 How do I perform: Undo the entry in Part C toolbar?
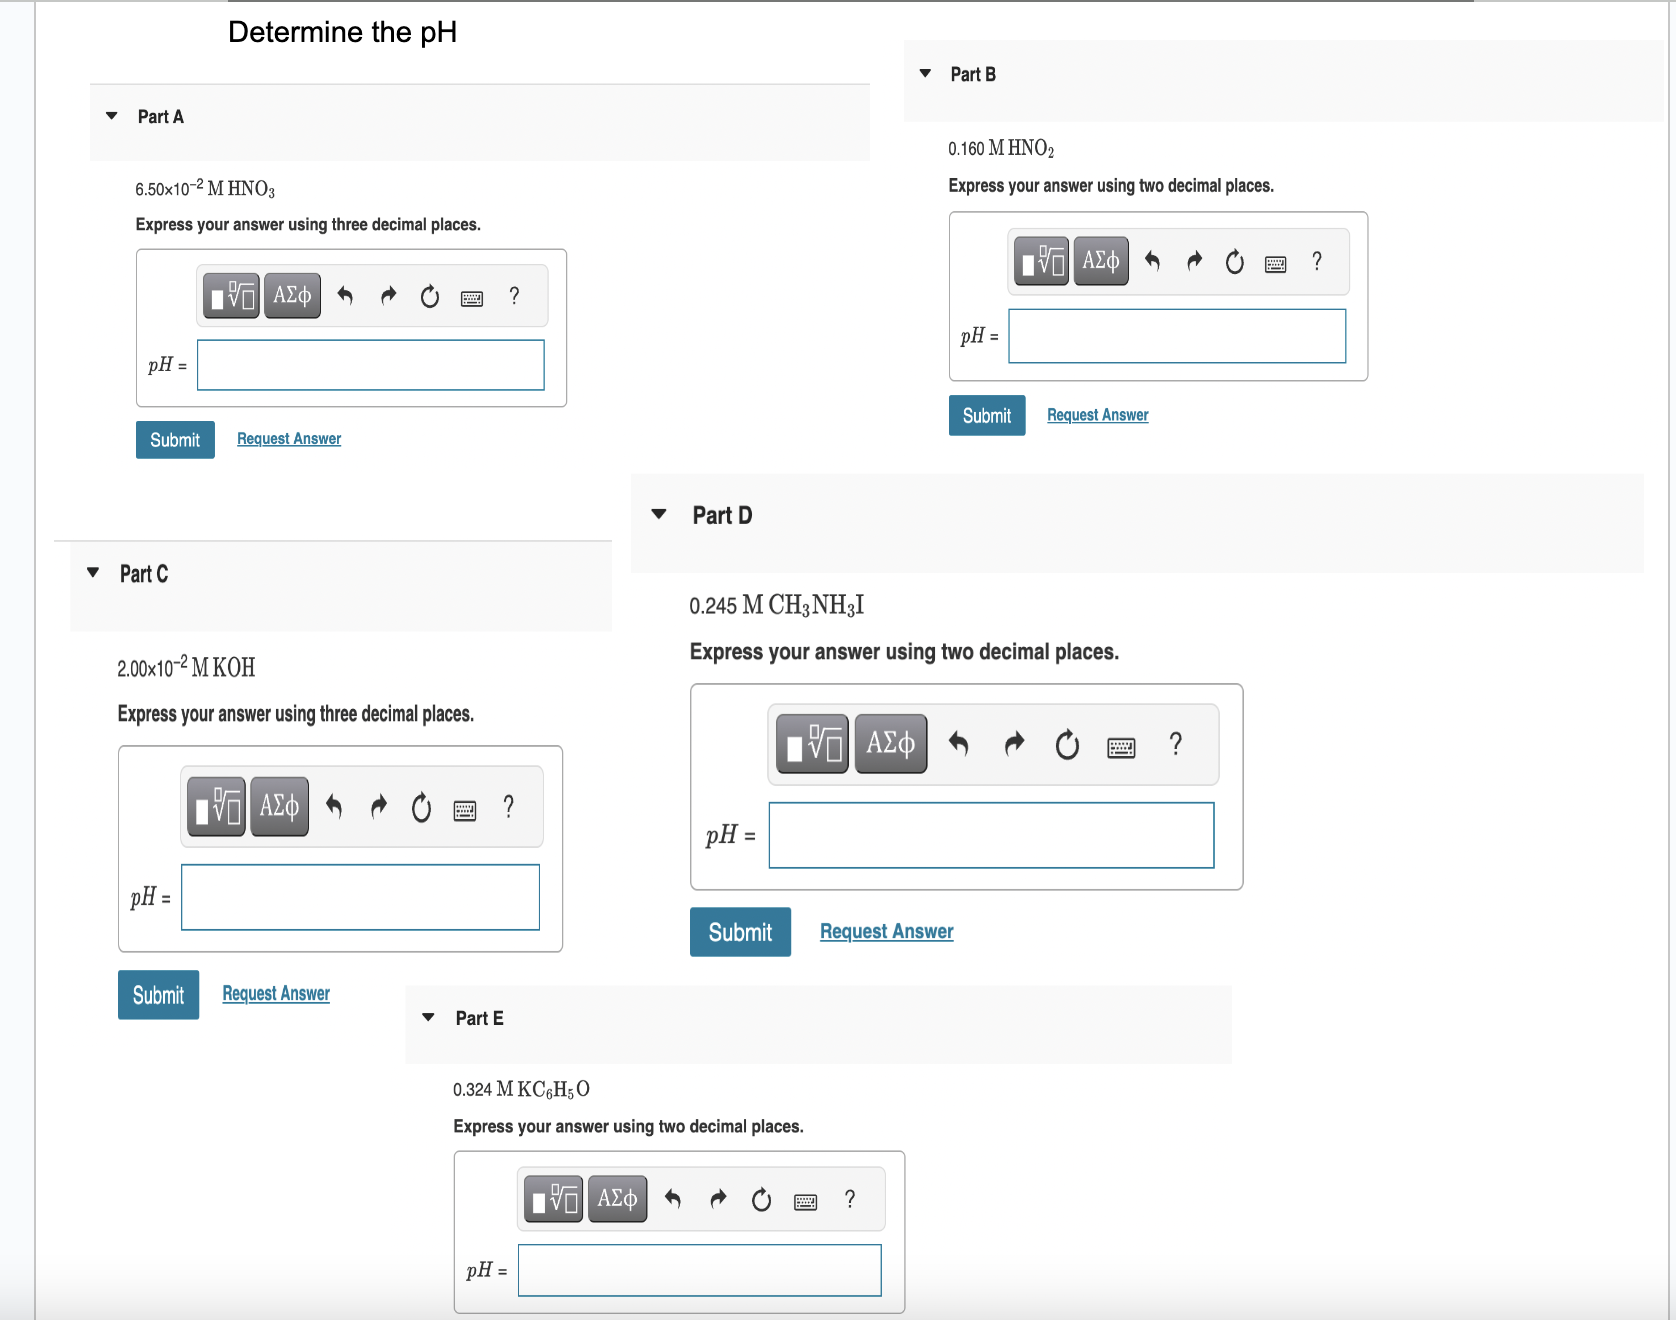point(334,806)
